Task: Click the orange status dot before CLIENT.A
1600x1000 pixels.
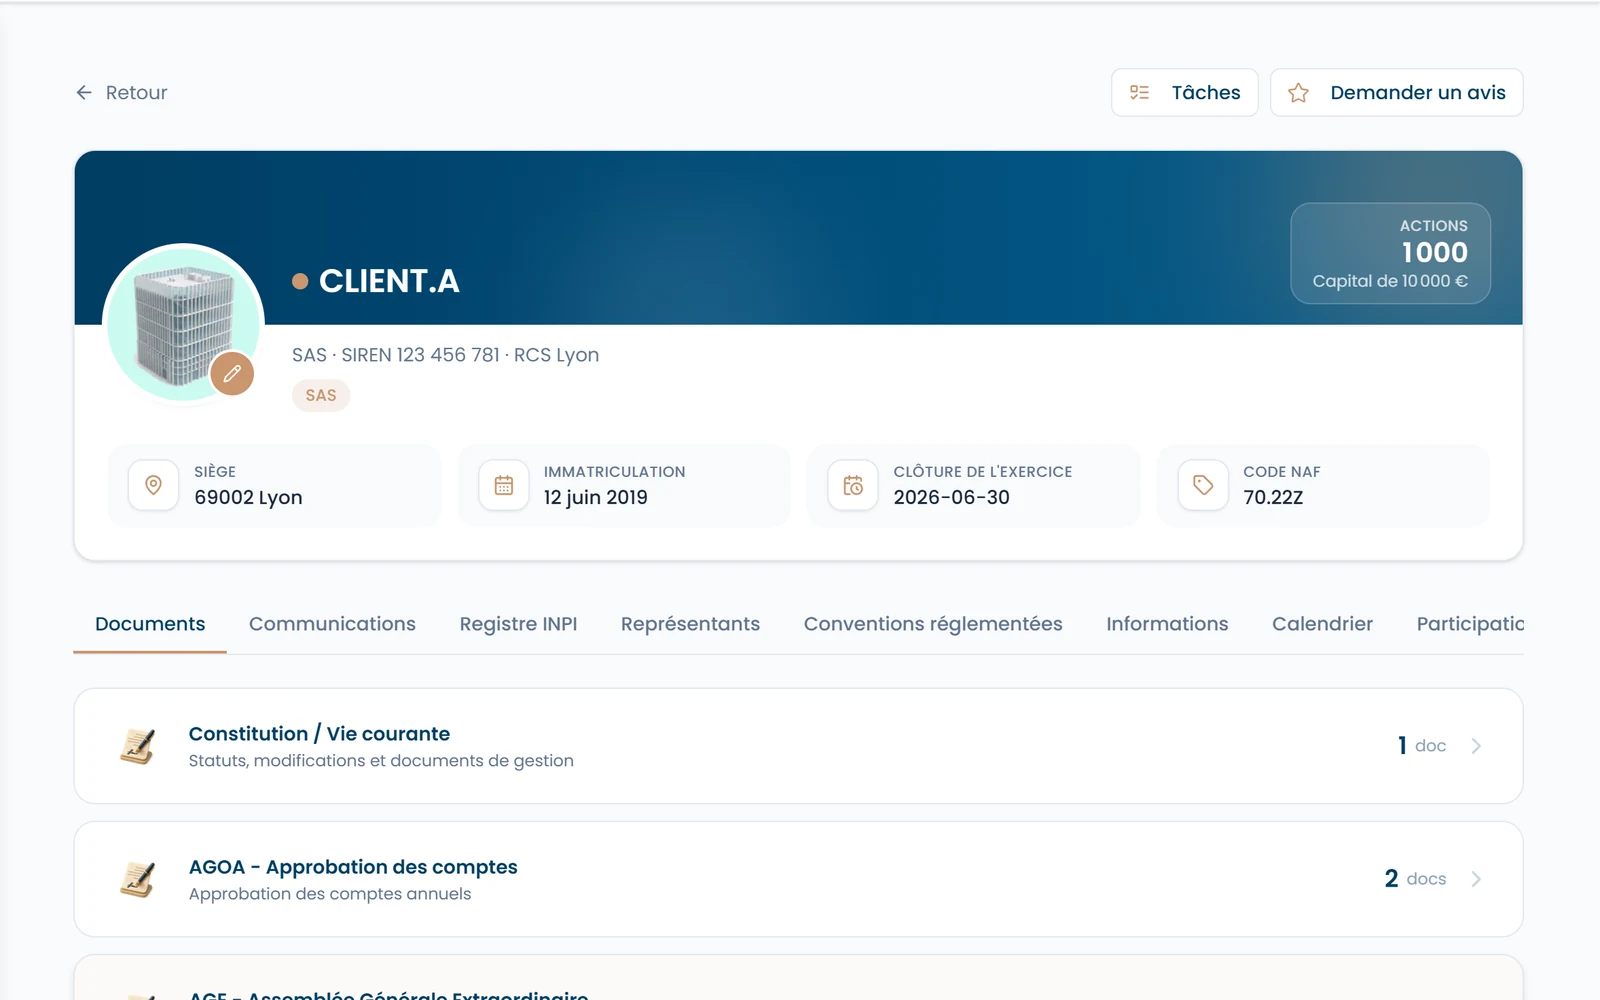Action: tap(300, 281)
